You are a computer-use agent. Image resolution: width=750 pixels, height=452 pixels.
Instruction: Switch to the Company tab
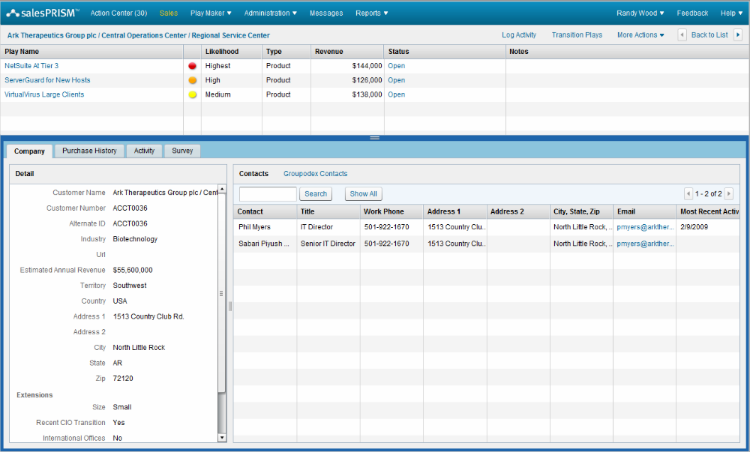click(x=29, y=151)
